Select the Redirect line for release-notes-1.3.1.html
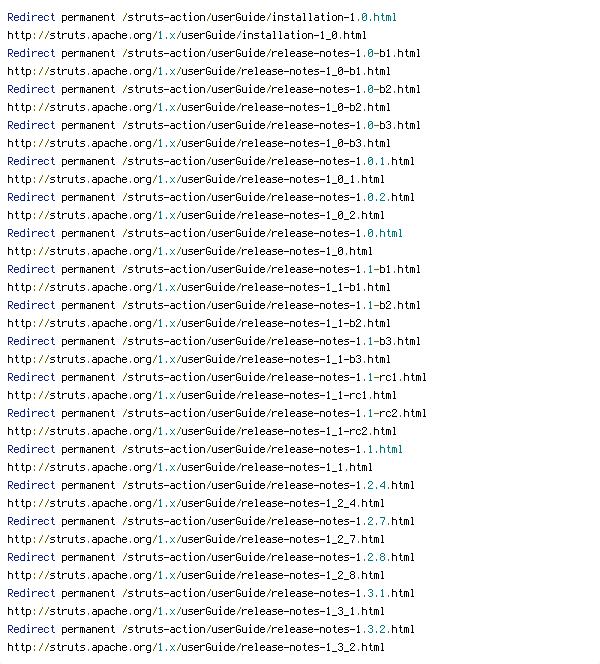 [x=211, y=593]
